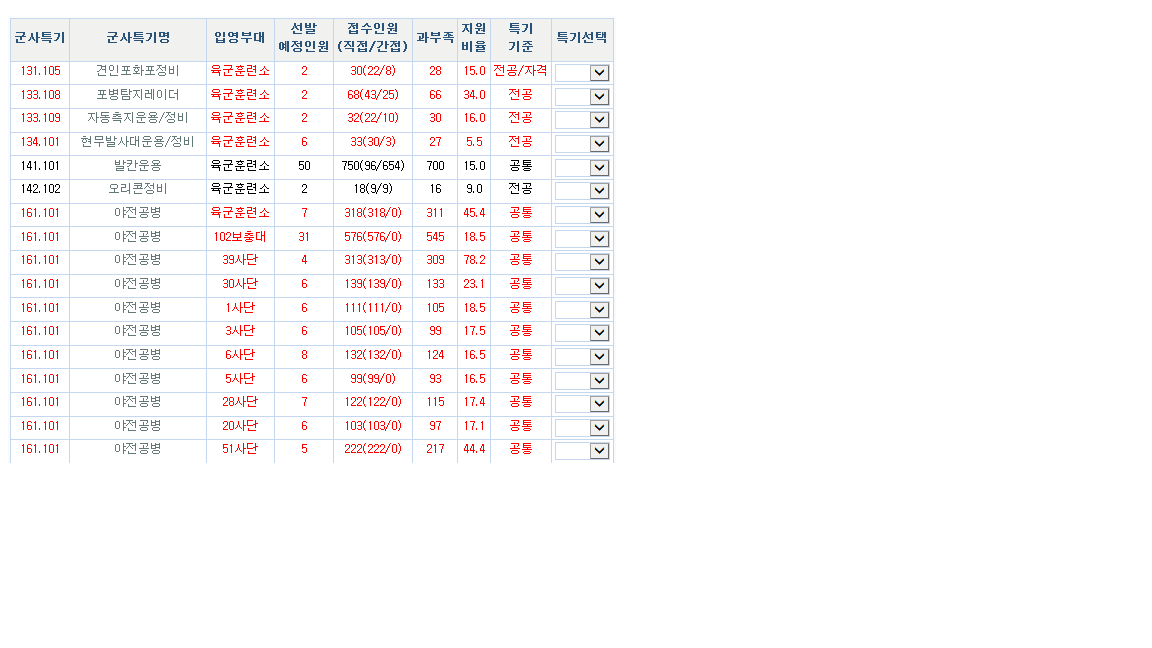The image size is (1152, 648).
Task: Click the 과부족 column header
Action: pyautogui.click(x=435, y=38)
